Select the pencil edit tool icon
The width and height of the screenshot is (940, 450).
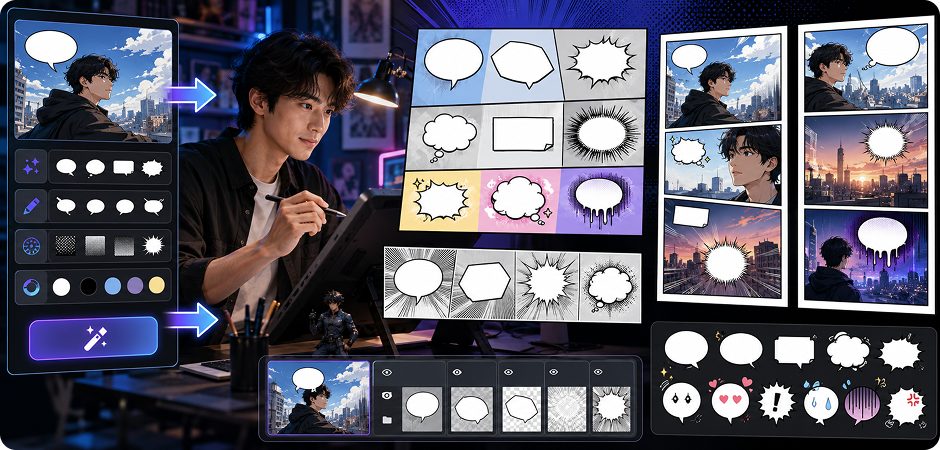30,206
